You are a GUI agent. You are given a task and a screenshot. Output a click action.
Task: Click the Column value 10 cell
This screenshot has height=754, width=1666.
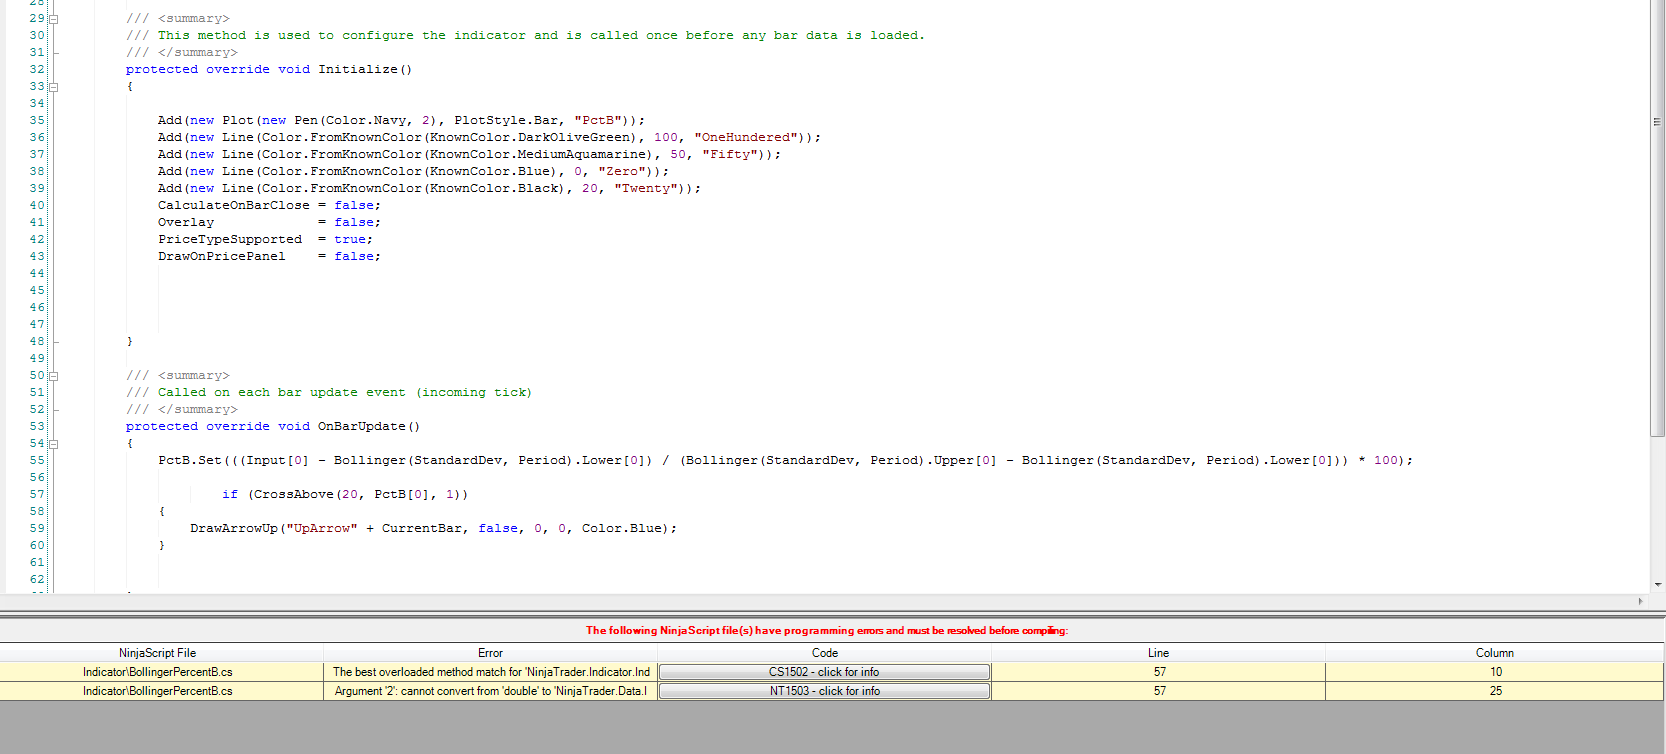[1495, 672]
